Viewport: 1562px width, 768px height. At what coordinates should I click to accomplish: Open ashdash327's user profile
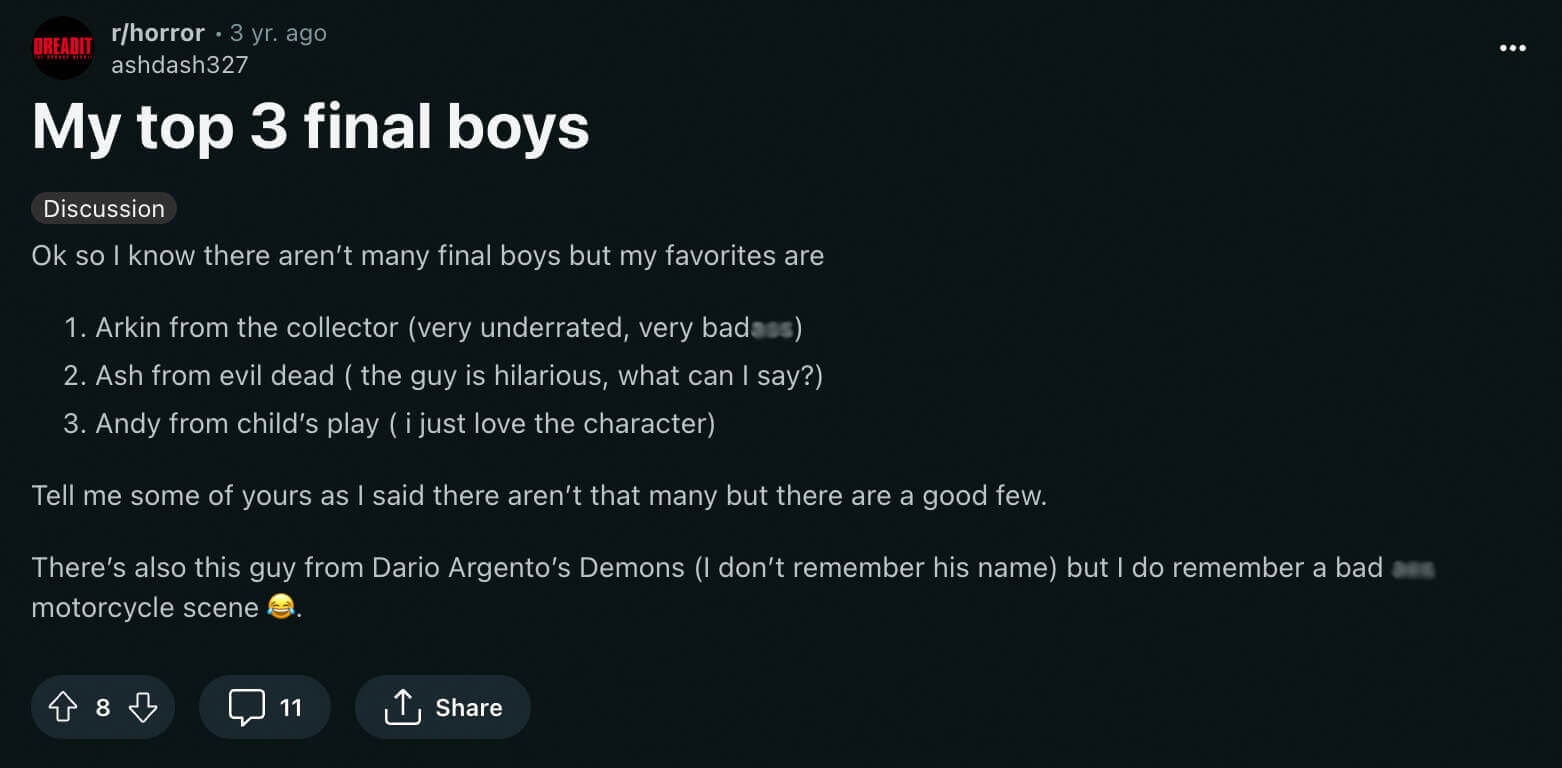point(180,65)
